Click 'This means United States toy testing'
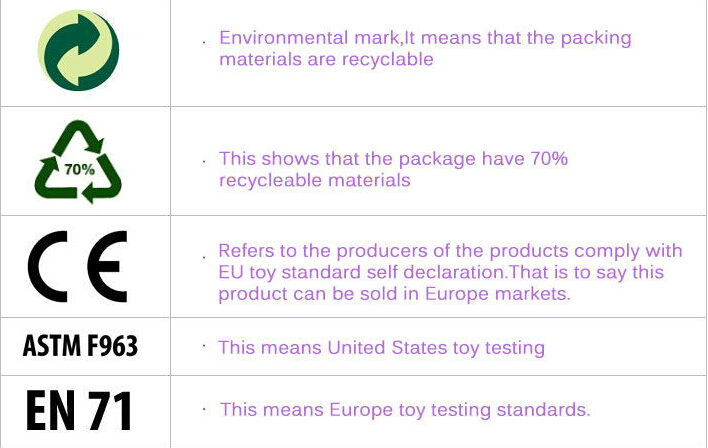 coord(382,348)
